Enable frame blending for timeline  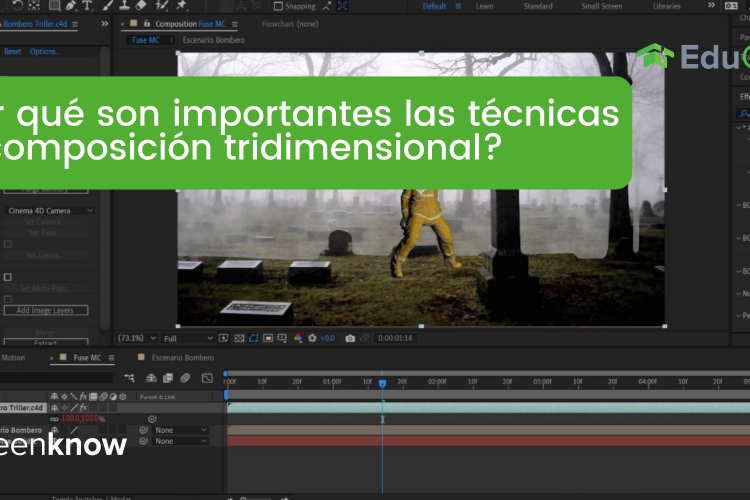(x=168, y=378)
